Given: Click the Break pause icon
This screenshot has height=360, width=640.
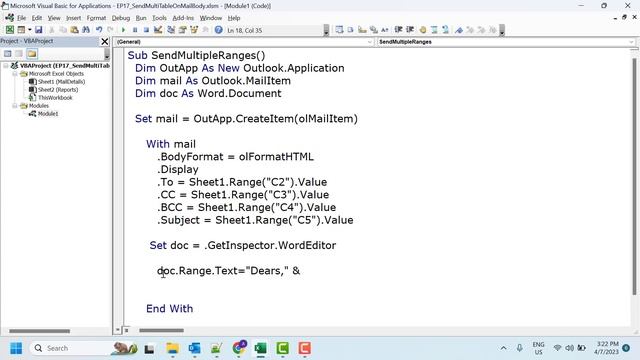Looking at the screenshot, I should tap(135, 30).
